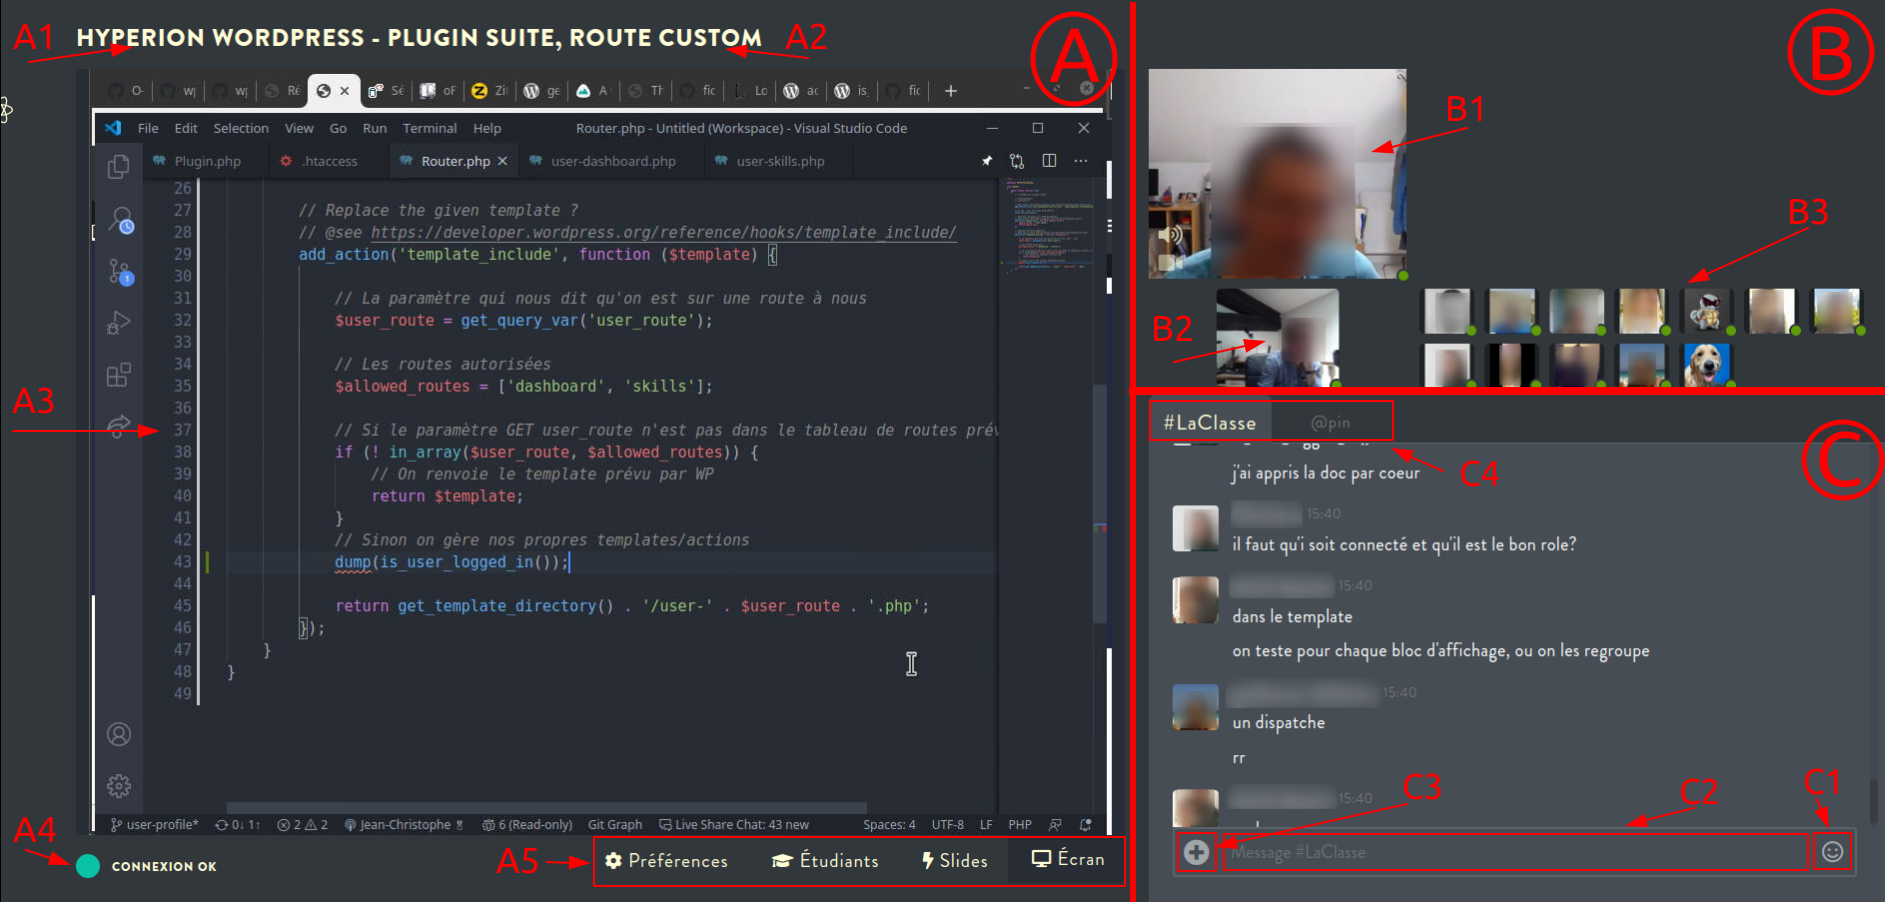Open the Source Control view icon

click(x=120, y=271)
